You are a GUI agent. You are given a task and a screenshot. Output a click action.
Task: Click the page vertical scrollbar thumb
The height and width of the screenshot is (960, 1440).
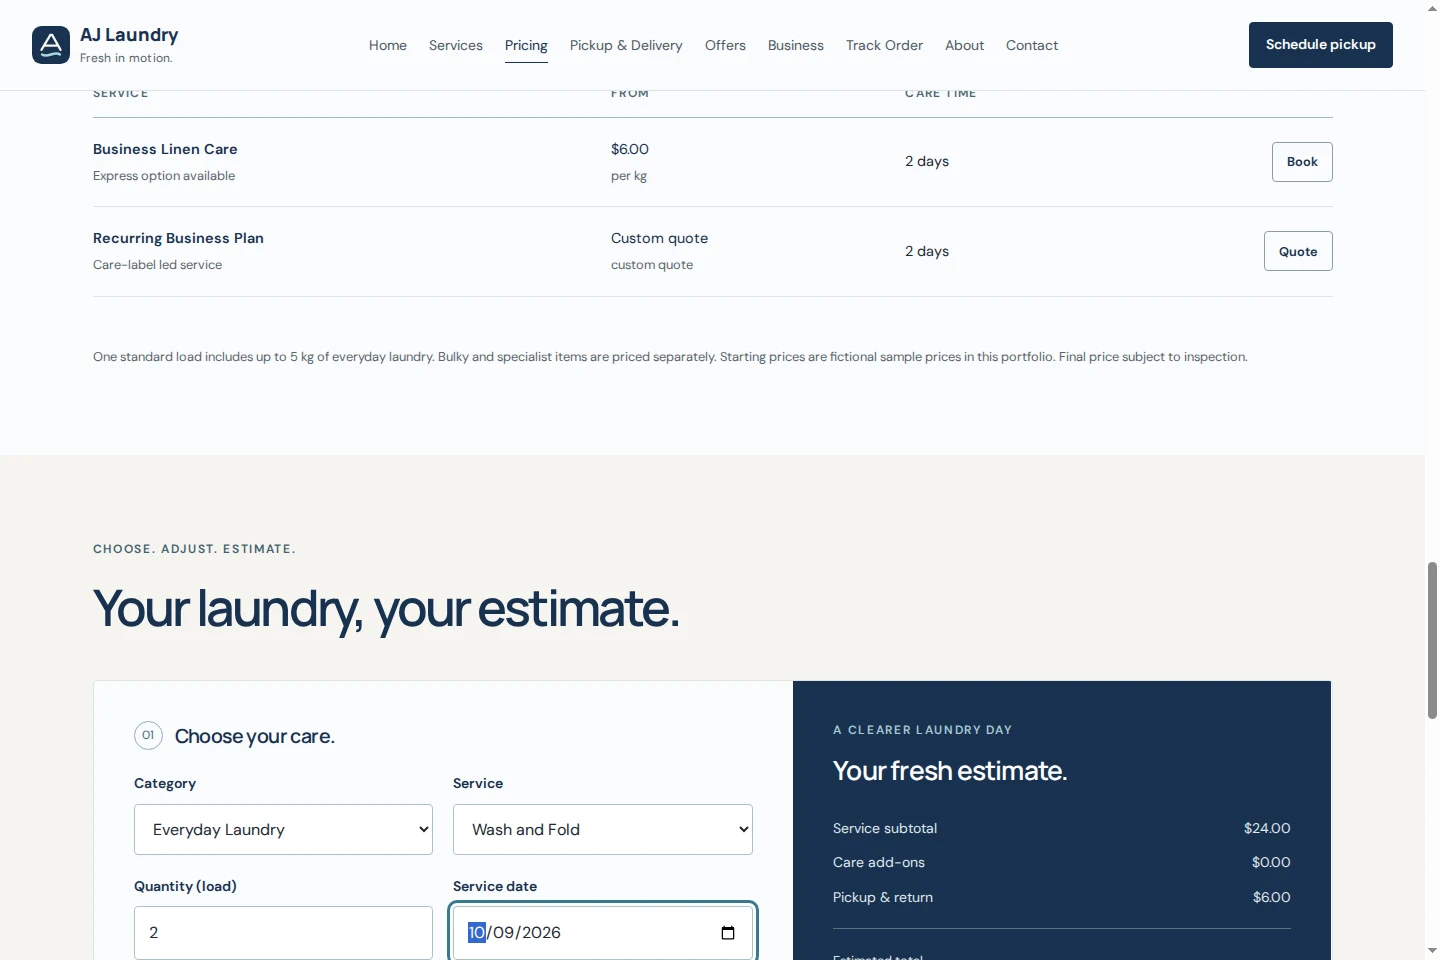(1432, 640)
